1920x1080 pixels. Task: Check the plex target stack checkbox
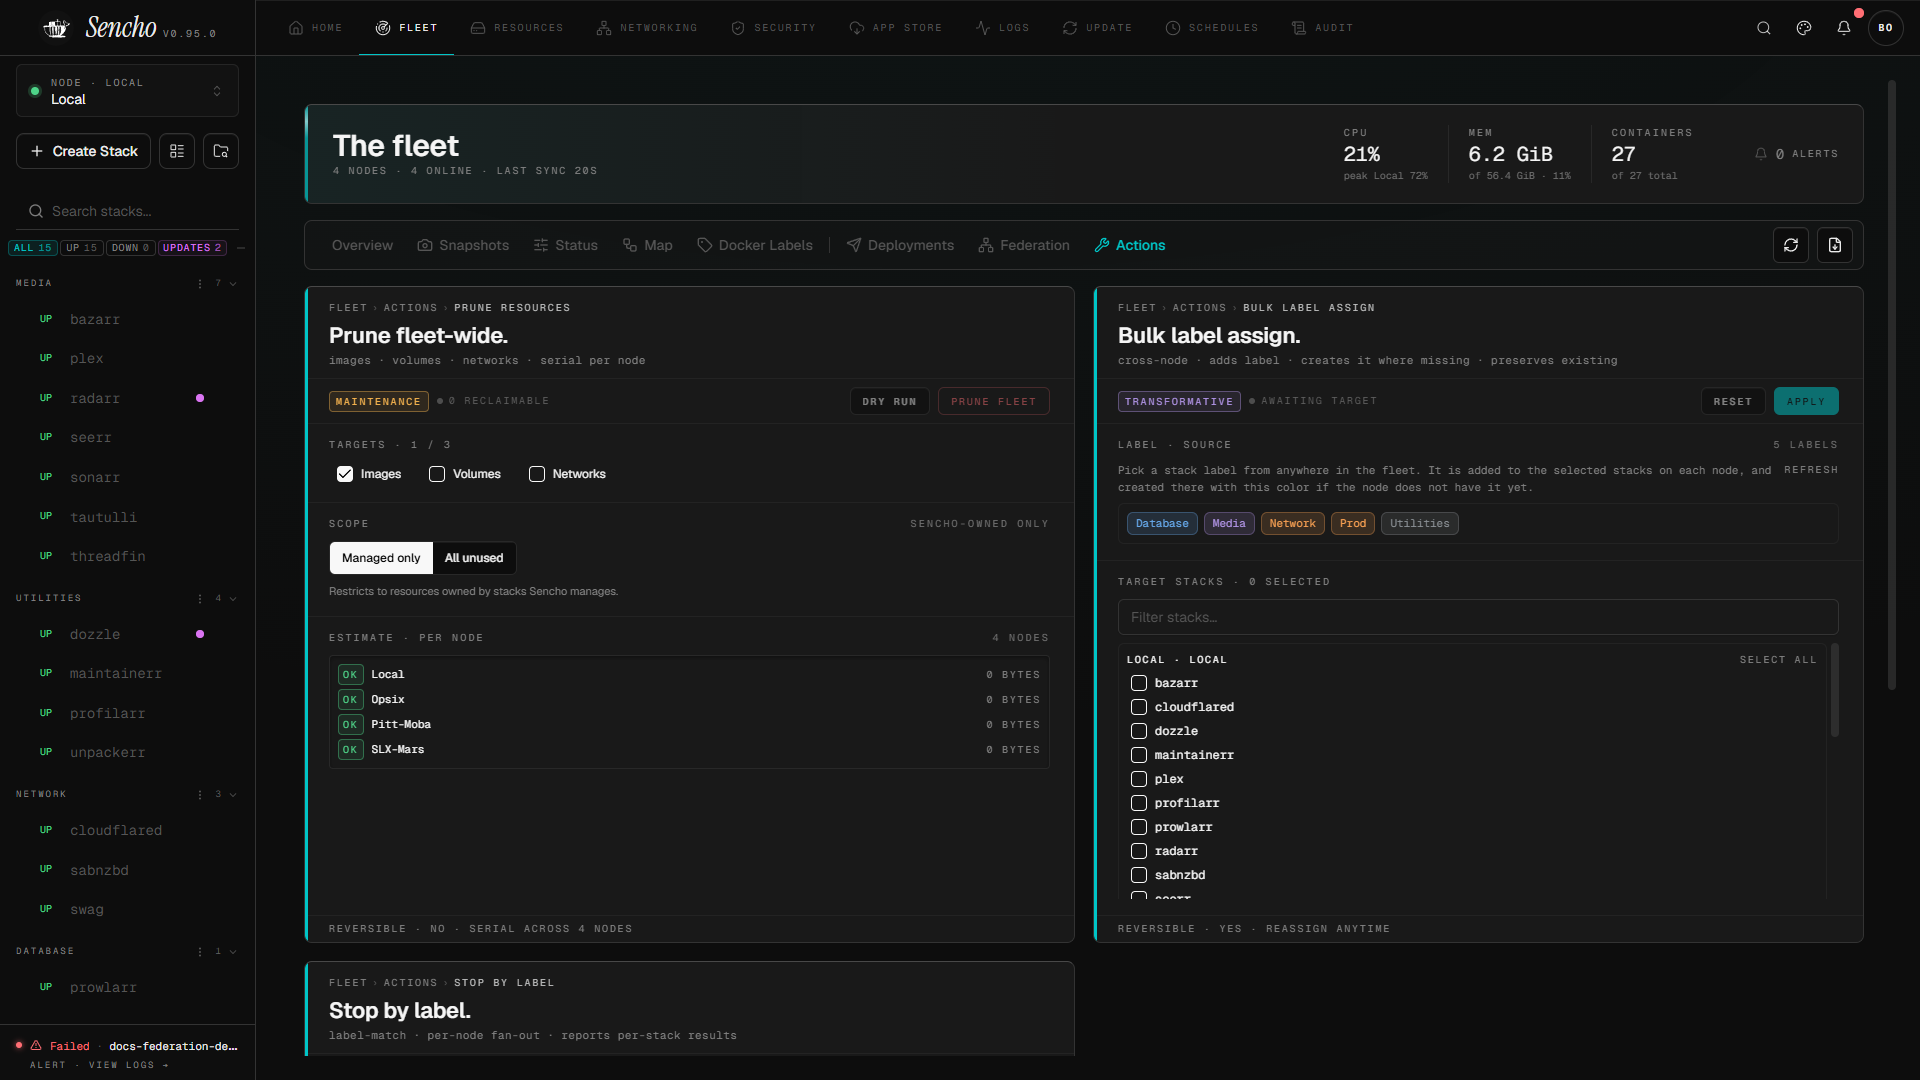(1139, 779)
